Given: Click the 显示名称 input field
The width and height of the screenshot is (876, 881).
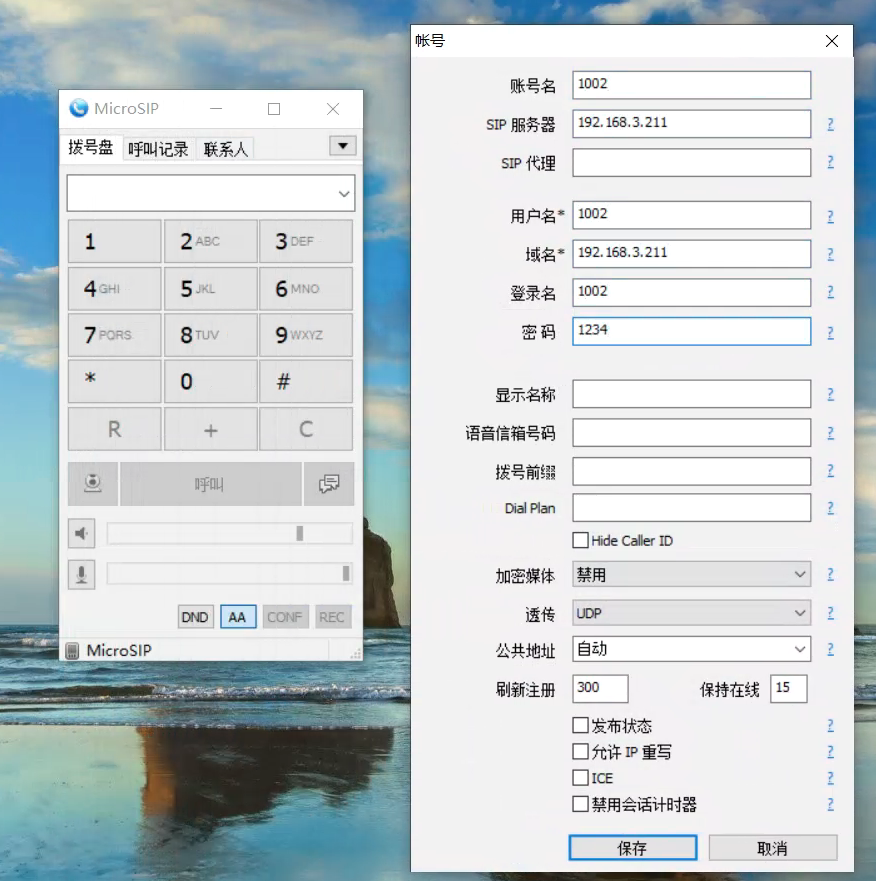Looking at the screenshot, I should point(691,395).
